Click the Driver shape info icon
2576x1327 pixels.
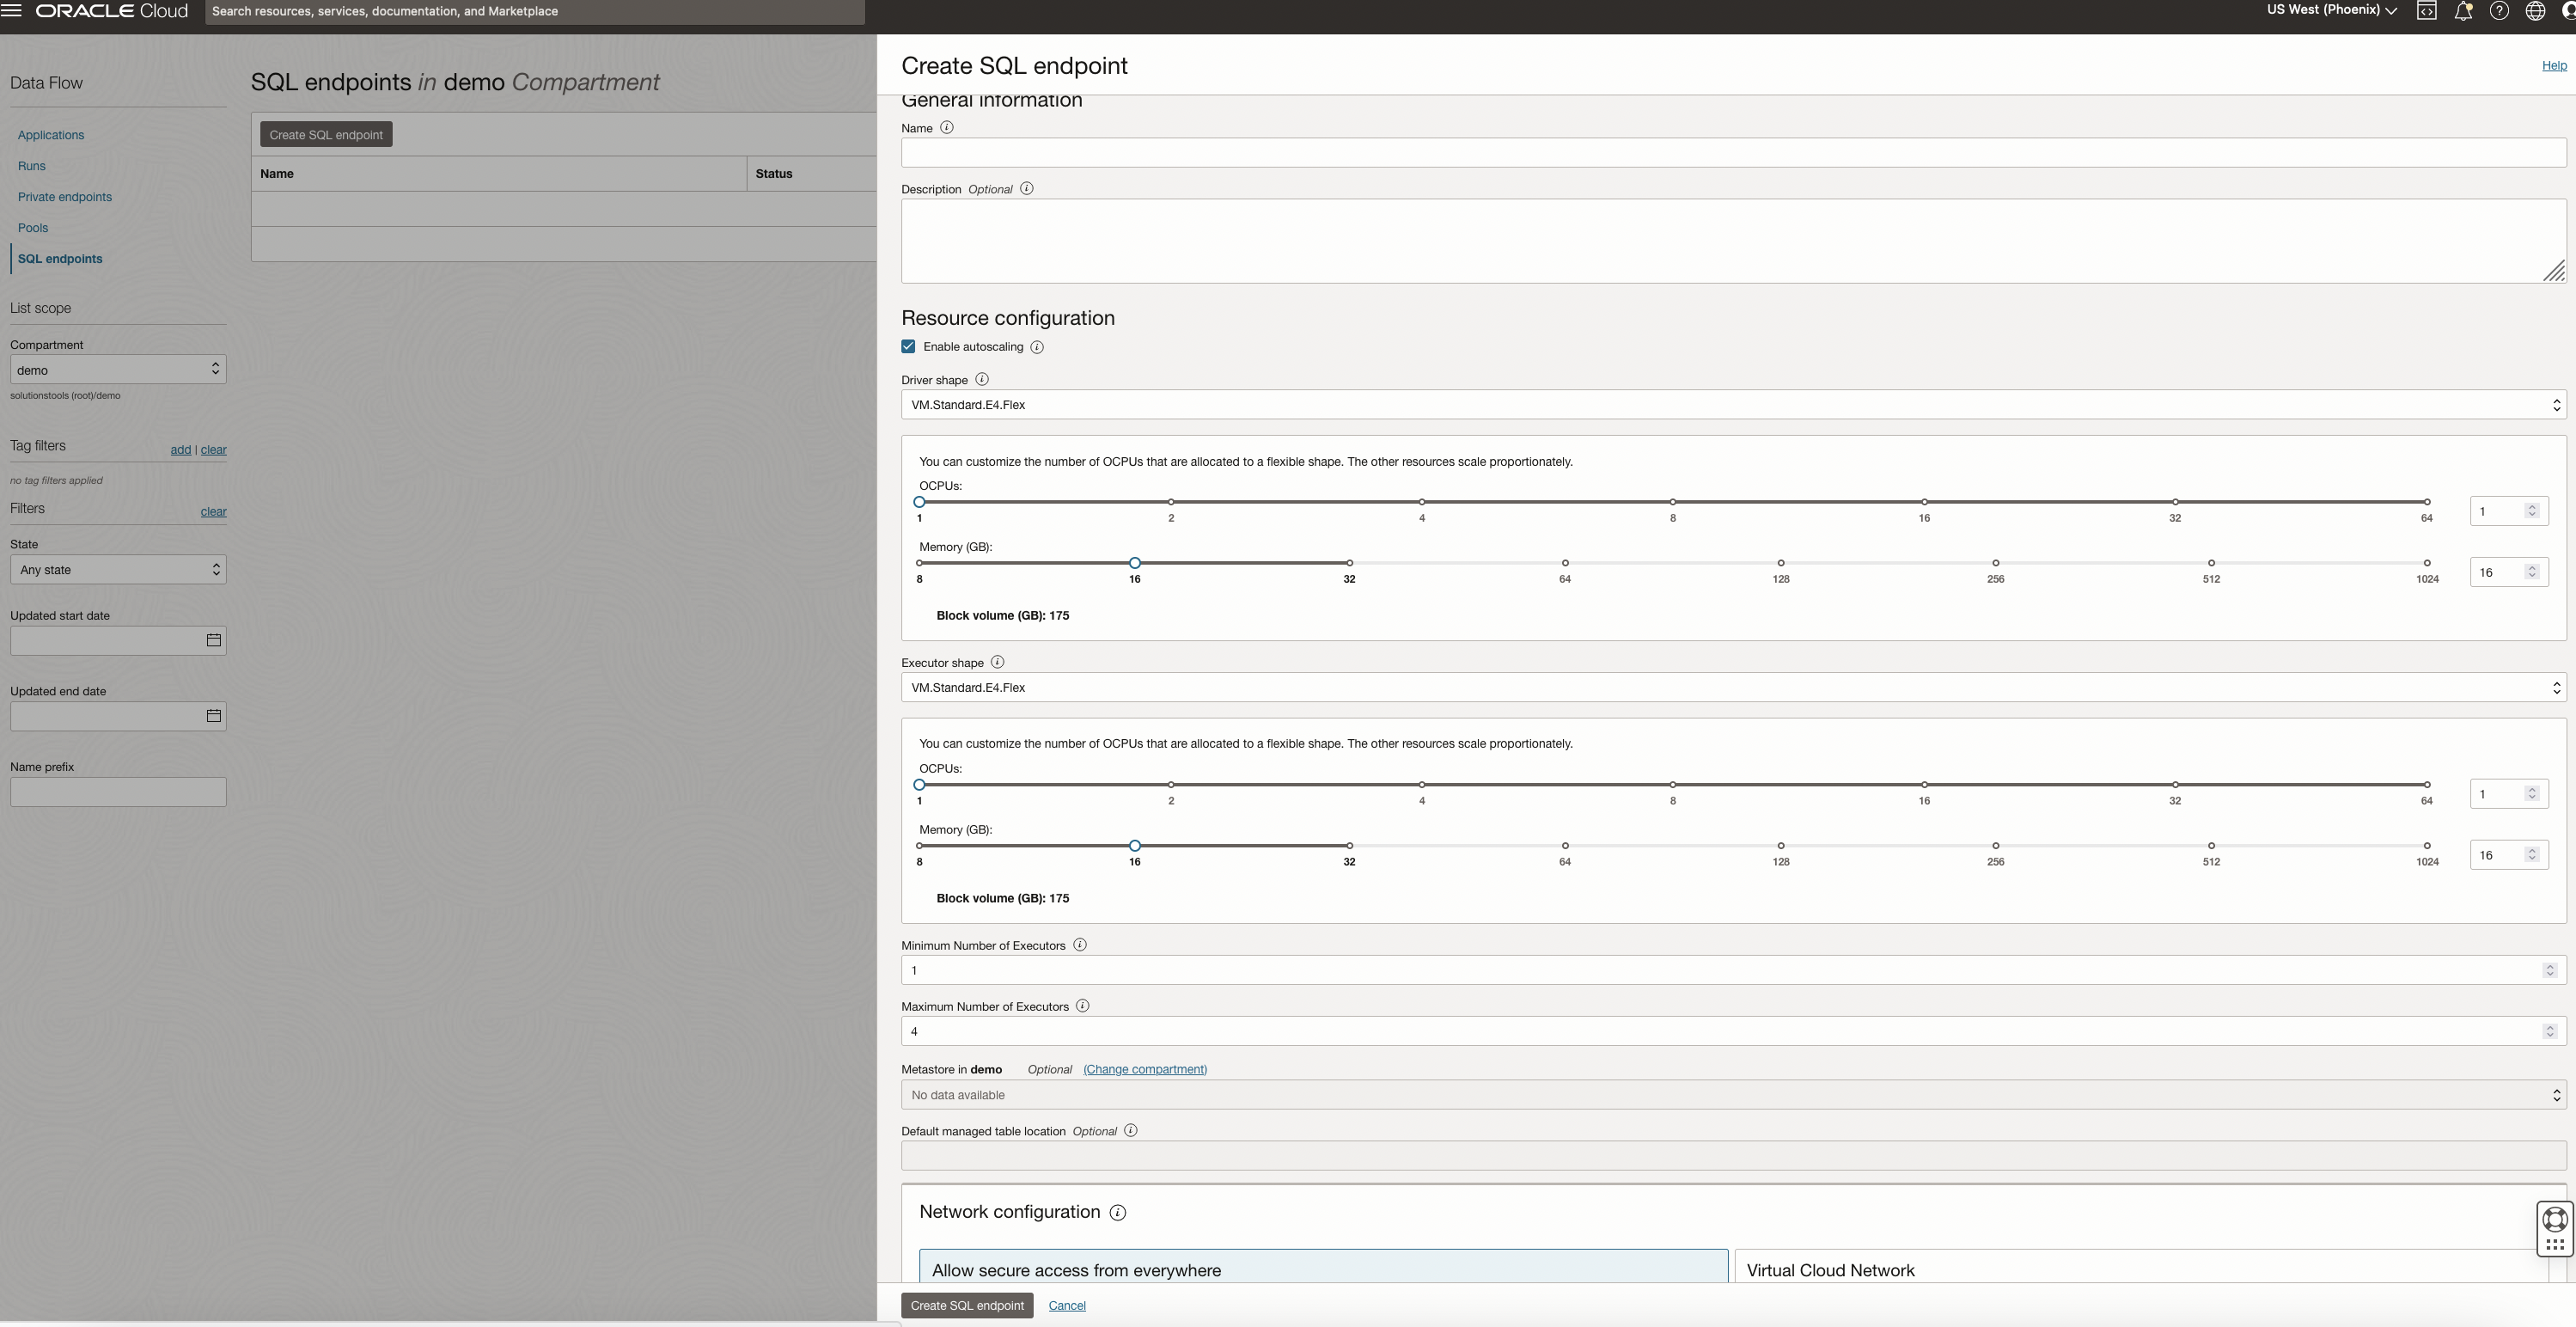tap(981, 379)
